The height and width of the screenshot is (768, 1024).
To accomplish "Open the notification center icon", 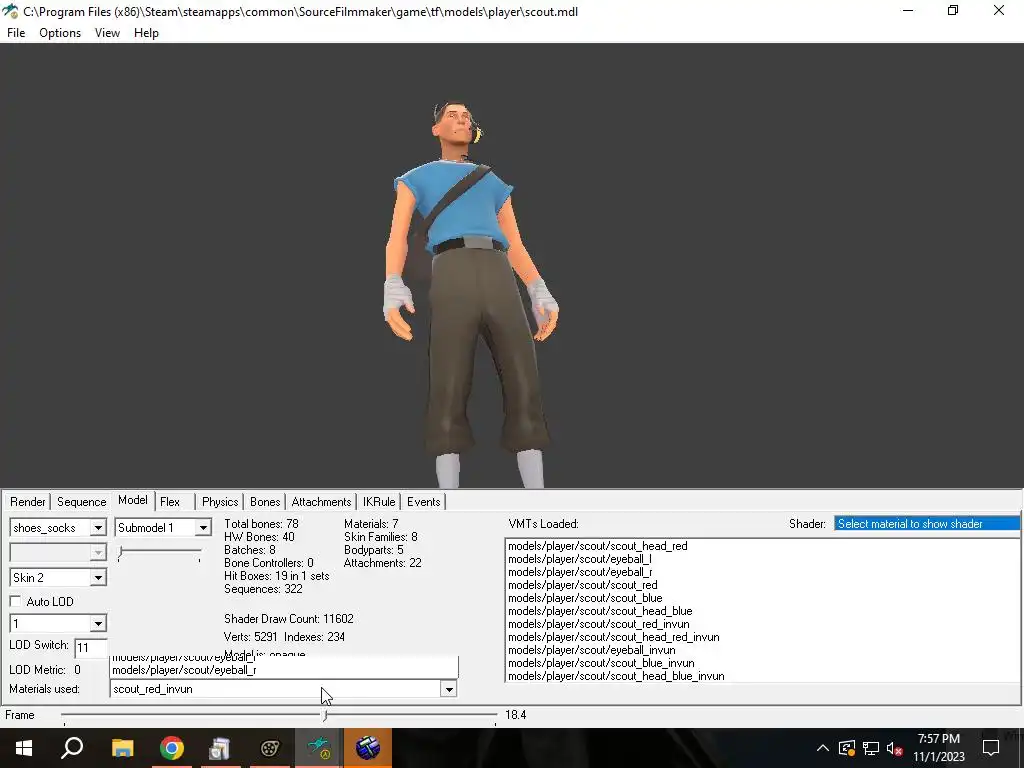I will coord(991,748).
